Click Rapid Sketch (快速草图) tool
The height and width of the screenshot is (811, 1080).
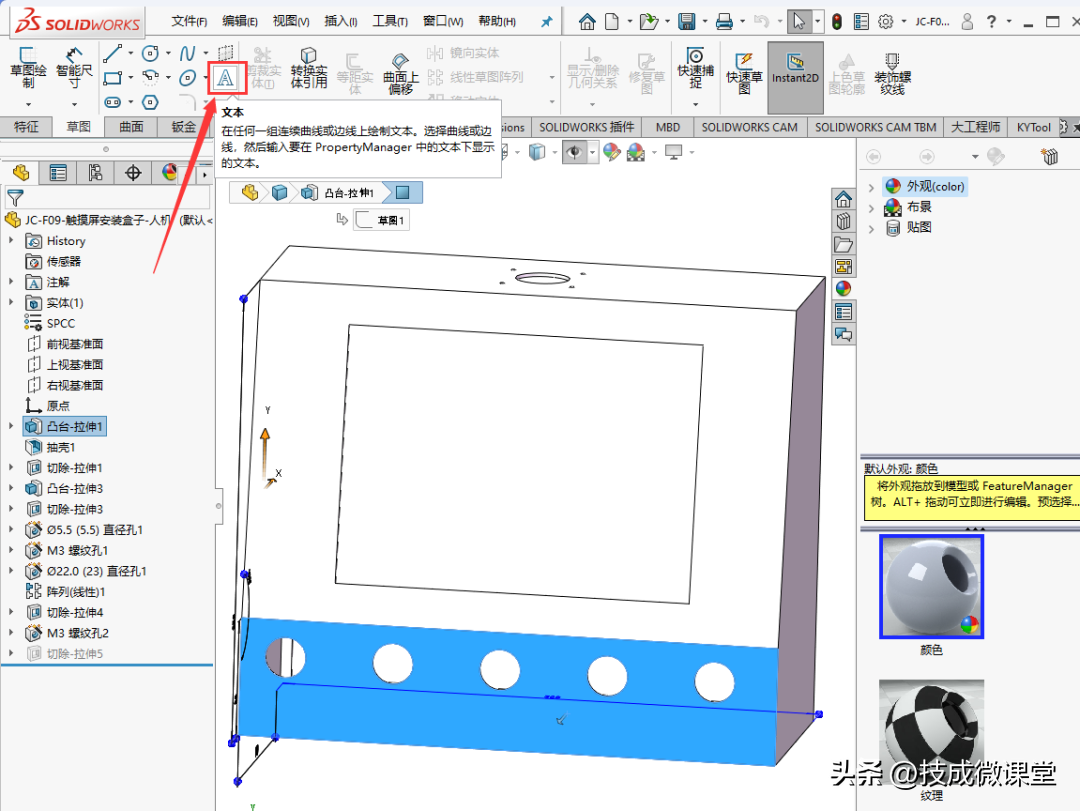pos(744,73)
